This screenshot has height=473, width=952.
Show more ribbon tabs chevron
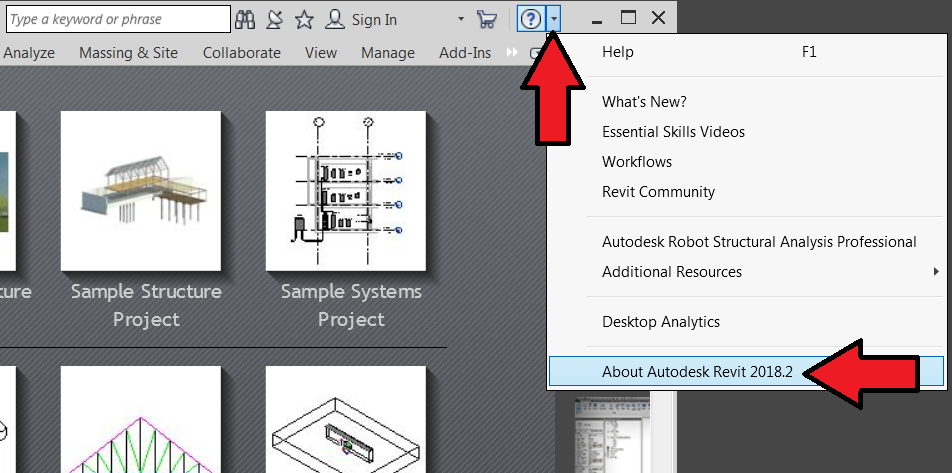click(512, 53)
